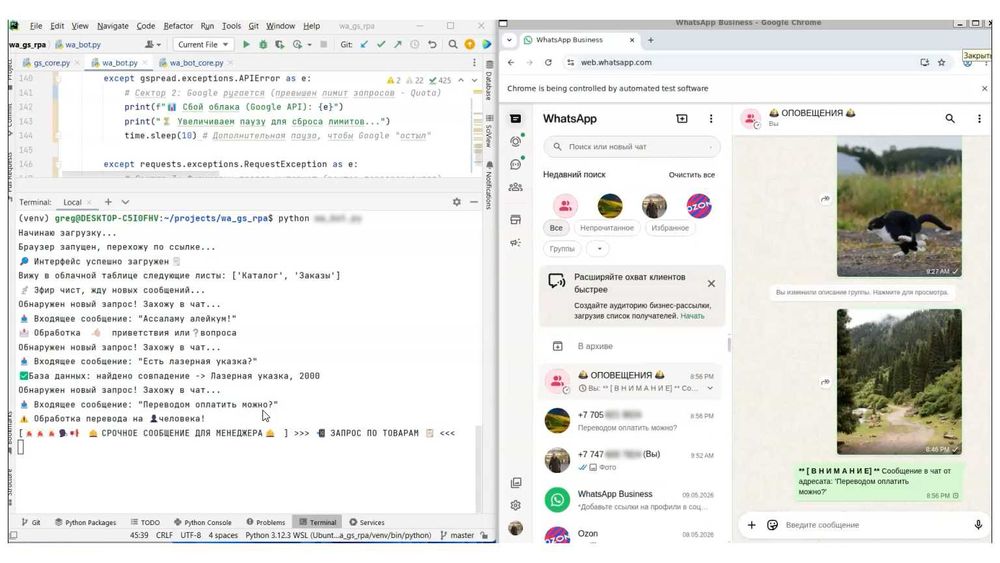Open the Navigate menu
1000x563 pixels.
[112, 26]
